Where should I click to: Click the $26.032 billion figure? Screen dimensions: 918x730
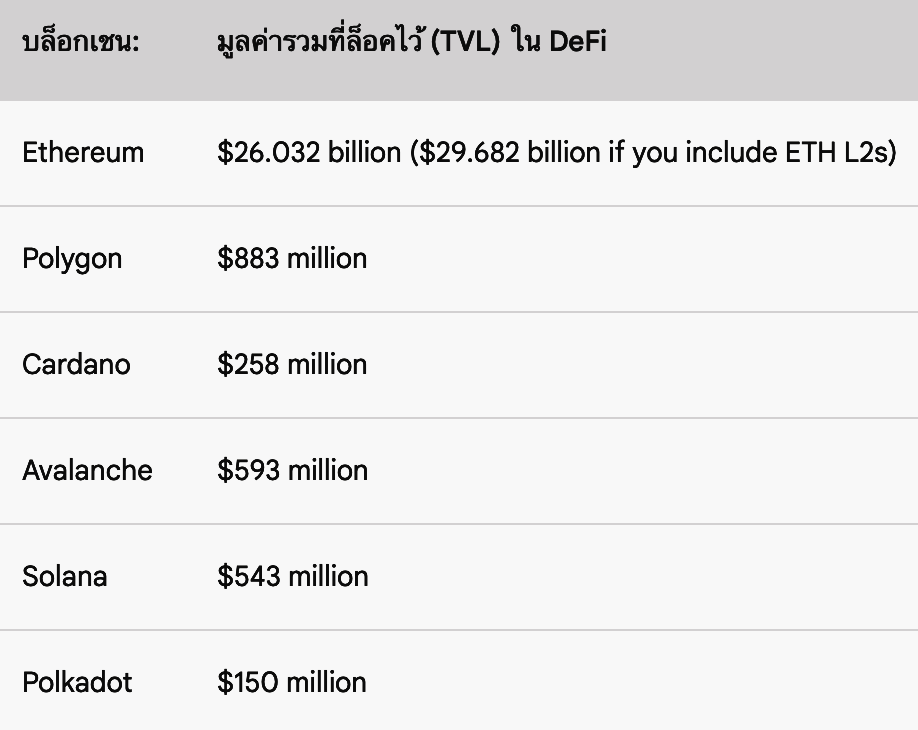[309, 153]
